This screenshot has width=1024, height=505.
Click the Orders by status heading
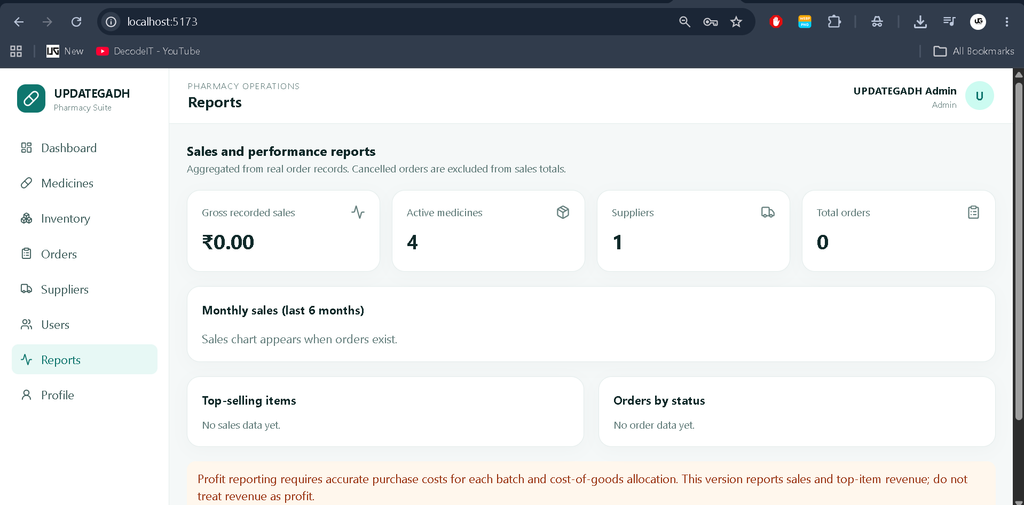(x=659, y=400)
